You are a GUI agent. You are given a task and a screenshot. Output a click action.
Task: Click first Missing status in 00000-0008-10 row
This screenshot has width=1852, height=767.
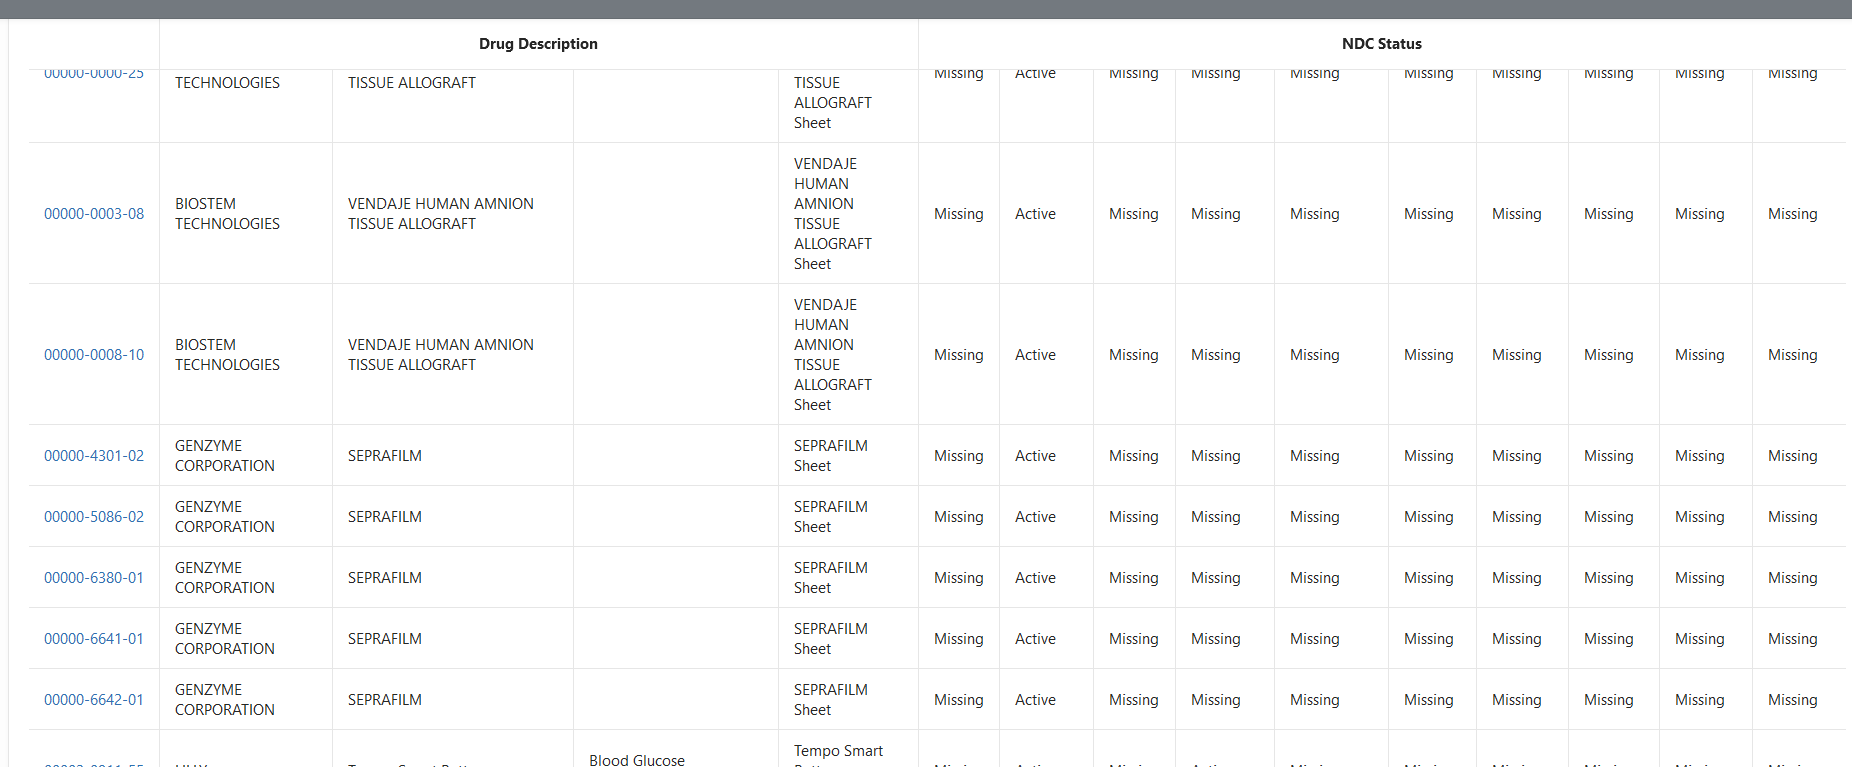(958, 355)
